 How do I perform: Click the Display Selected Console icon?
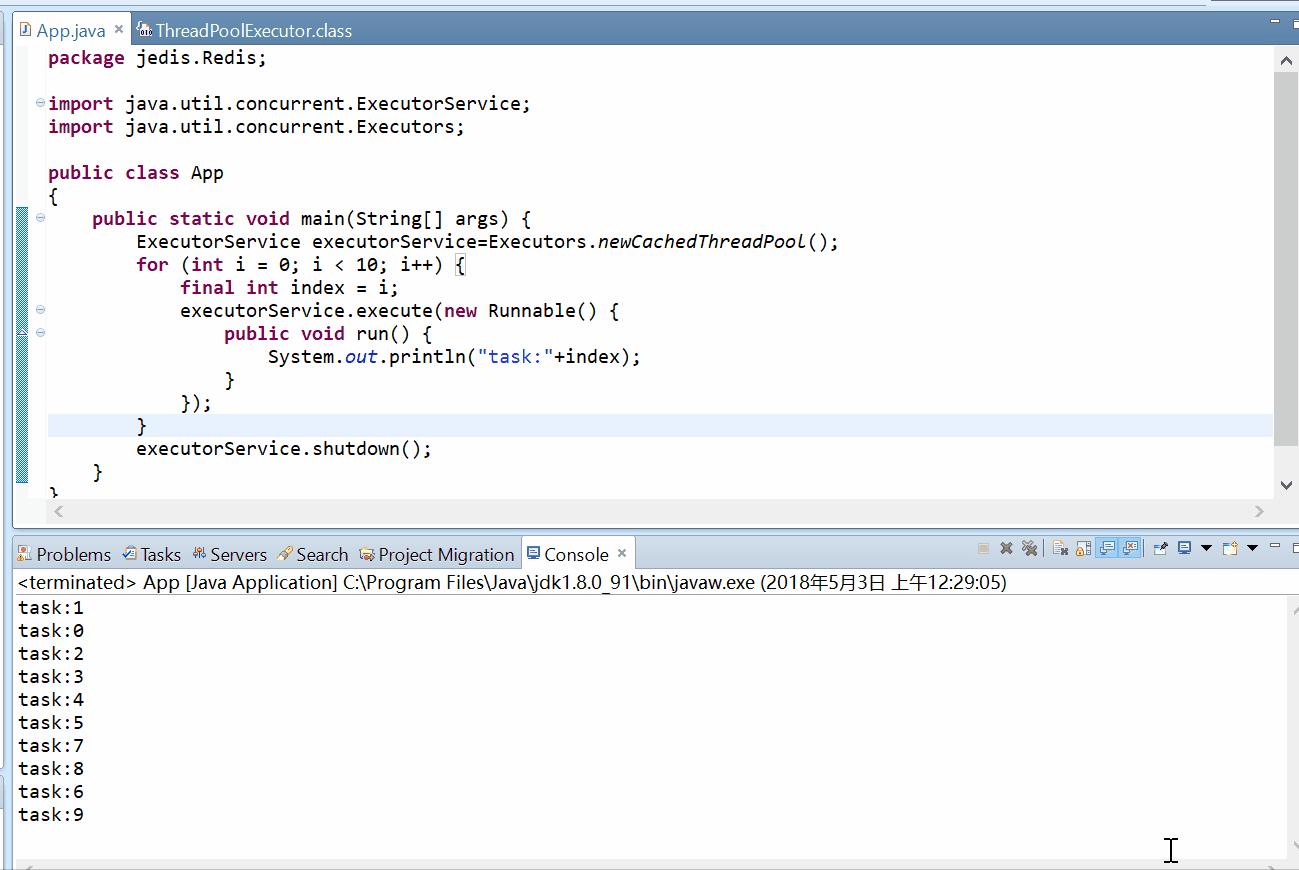(x=1185, y=548)
